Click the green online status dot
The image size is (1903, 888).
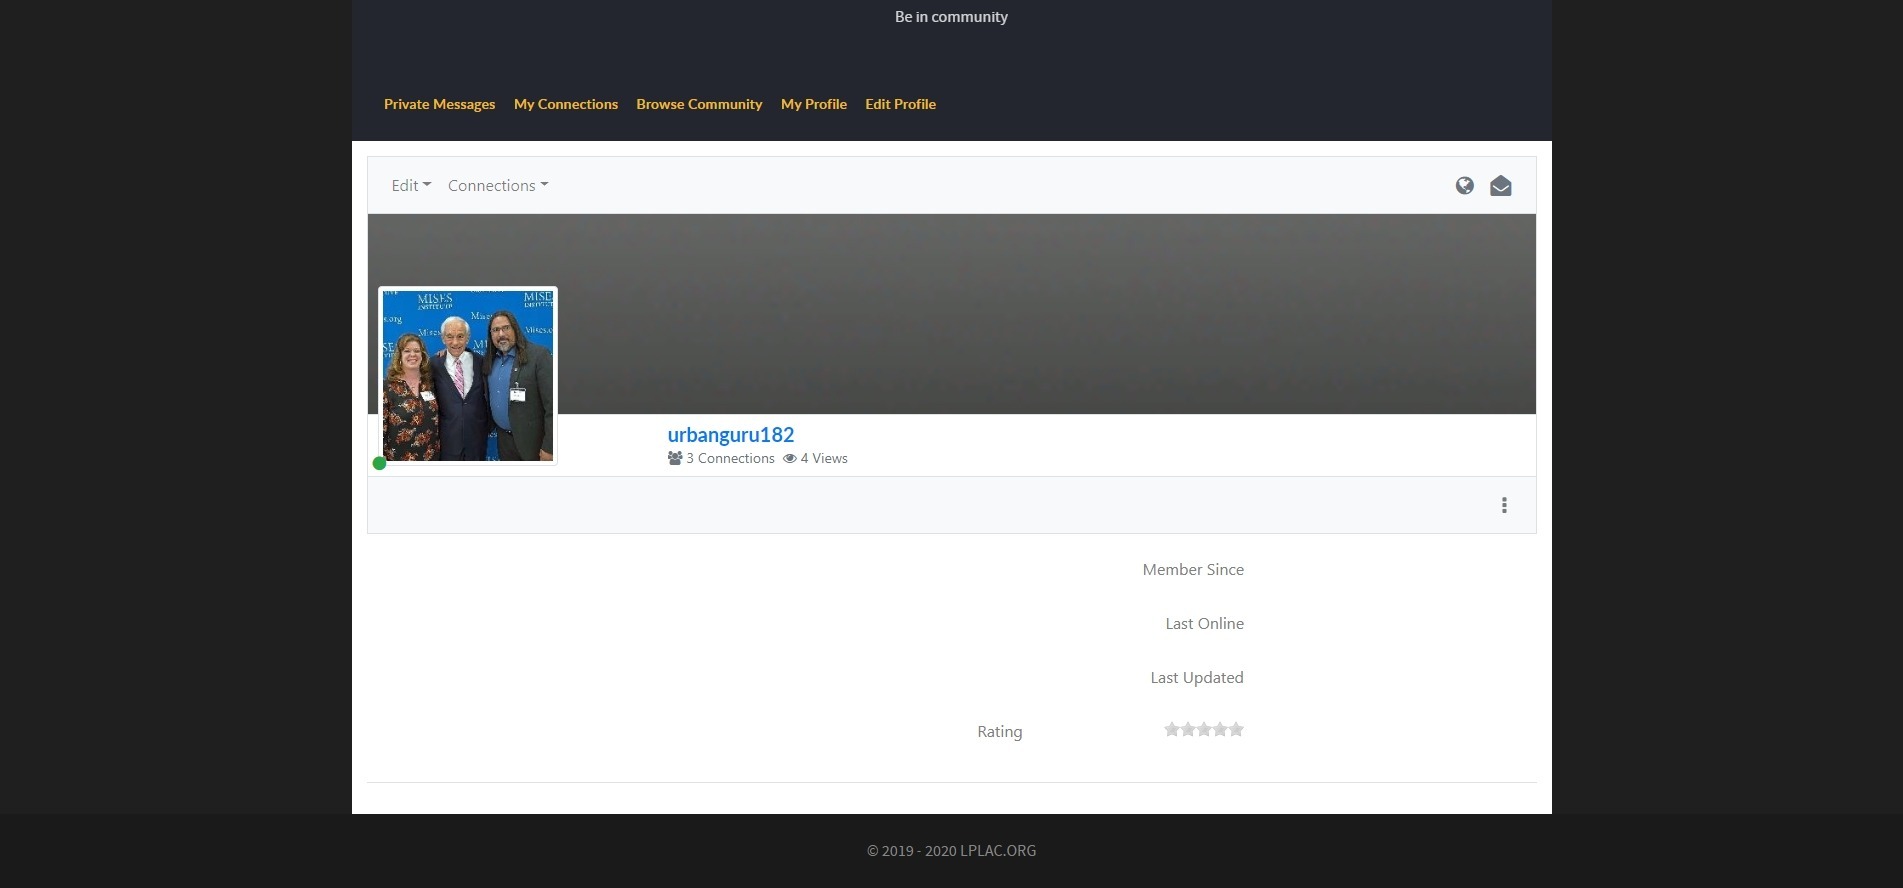[x=379, y=463]
